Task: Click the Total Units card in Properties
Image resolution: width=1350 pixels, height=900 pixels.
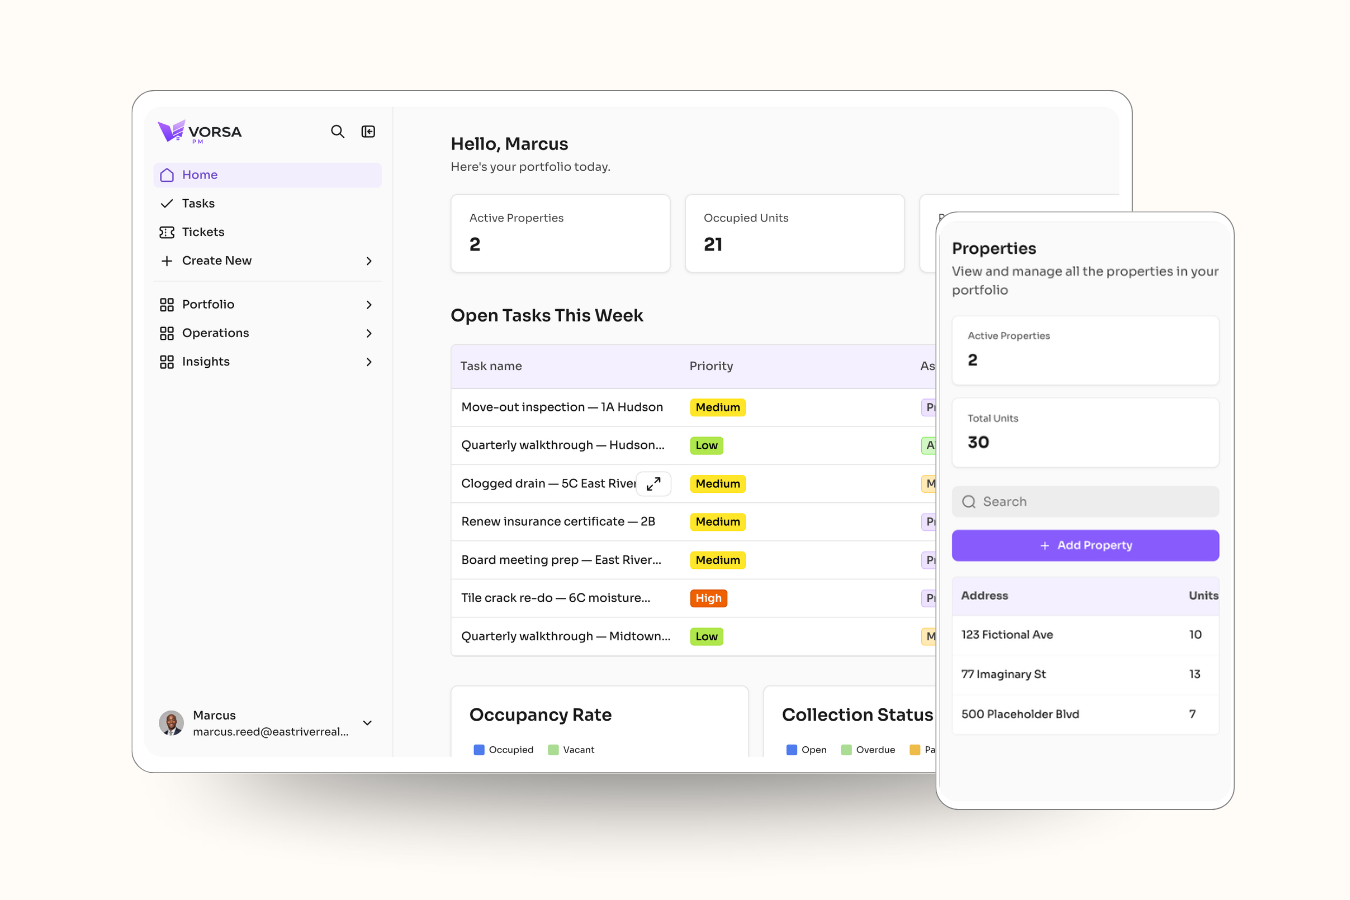Action: [1085, 432]
